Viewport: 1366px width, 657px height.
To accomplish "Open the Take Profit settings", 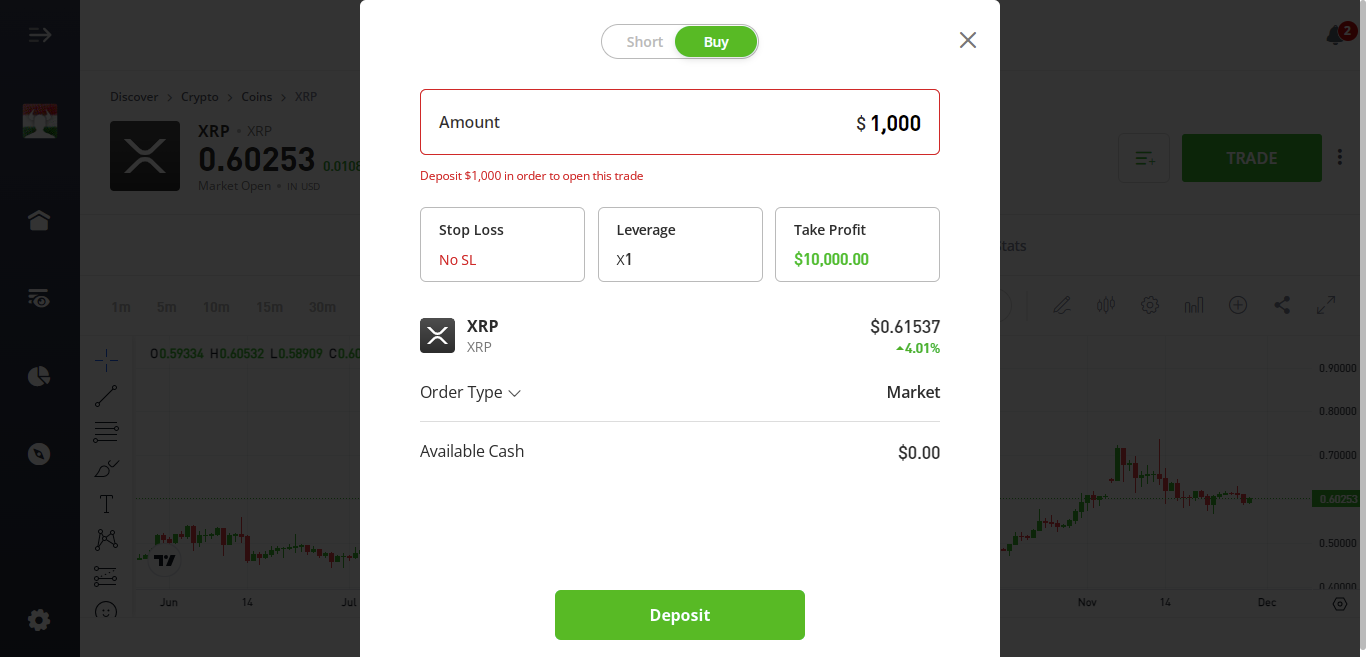I will coord(857,244).
